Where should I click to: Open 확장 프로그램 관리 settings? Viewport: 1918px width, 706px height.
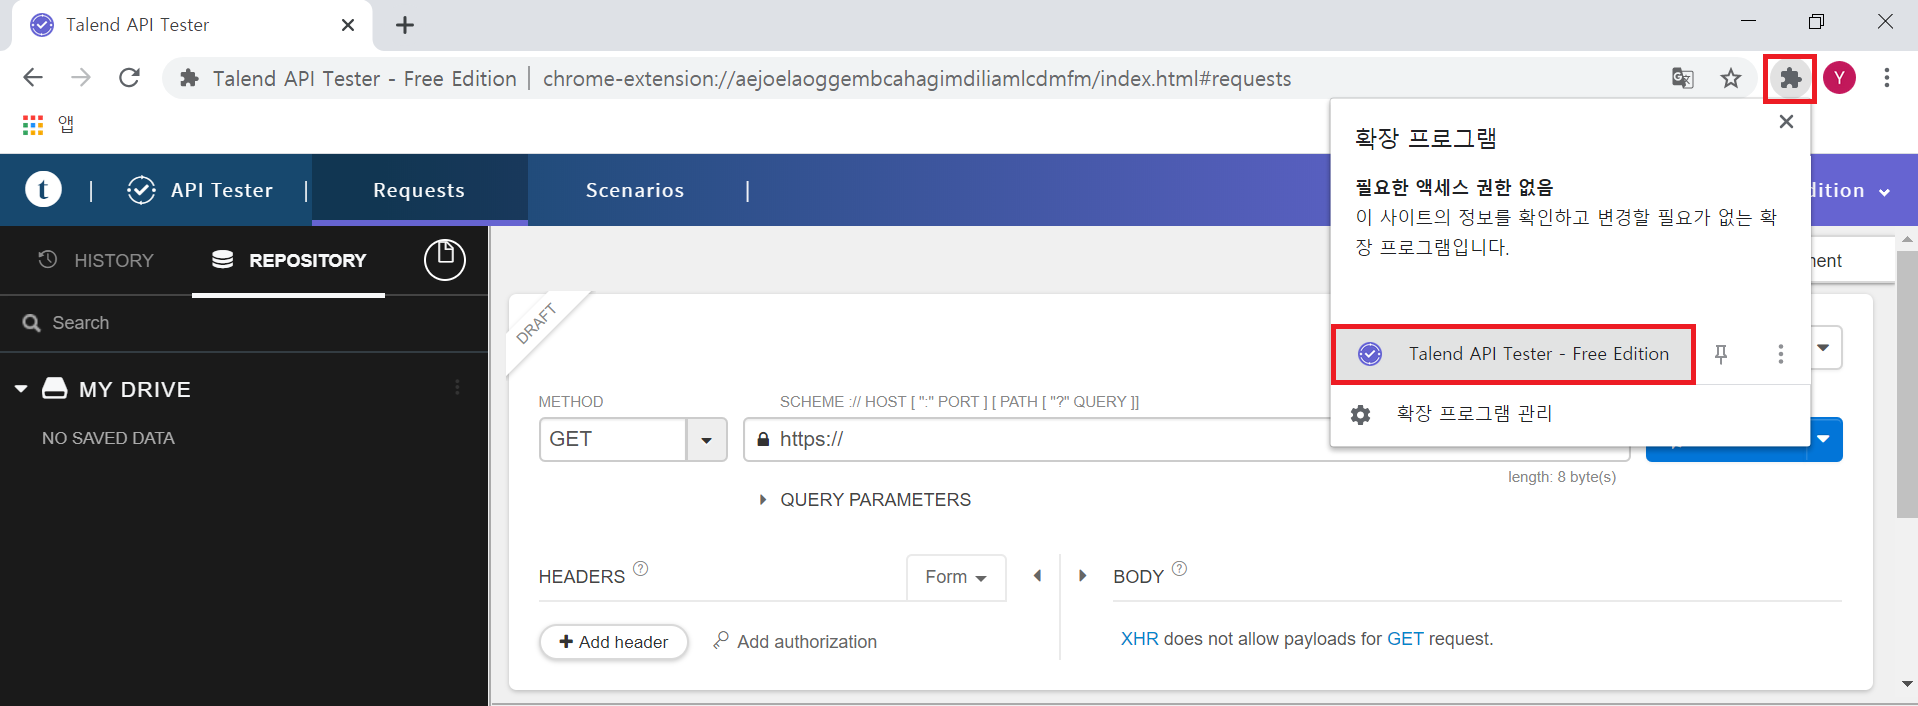coord(1570,414)
